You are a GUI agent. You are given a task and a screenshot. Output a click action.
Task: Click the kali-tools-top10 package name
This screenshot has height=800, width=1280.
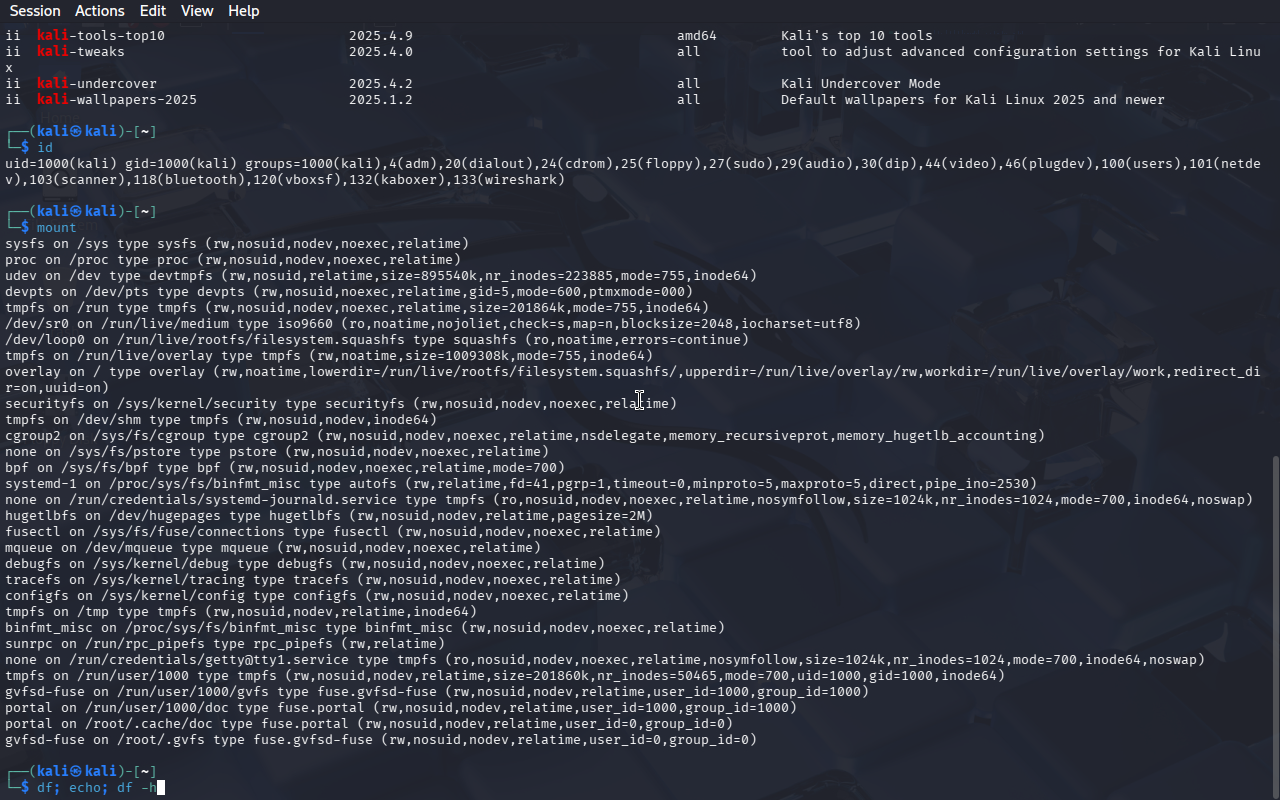tap(101, 36)
